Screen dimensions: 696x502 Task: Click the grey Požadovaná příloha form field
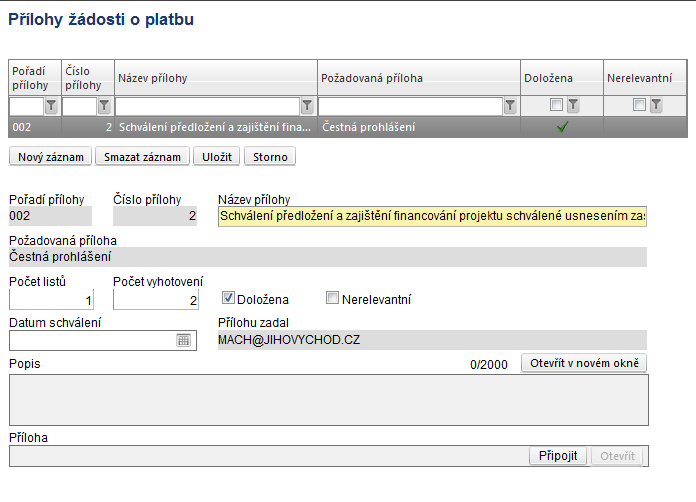click(x=328, y=257)
